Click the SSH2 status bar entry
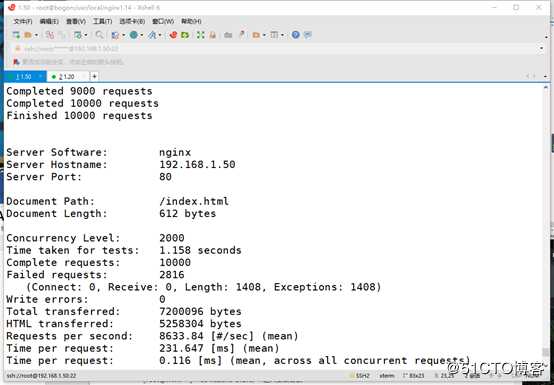This screenshot has width=554, height=385. (363, 376)
